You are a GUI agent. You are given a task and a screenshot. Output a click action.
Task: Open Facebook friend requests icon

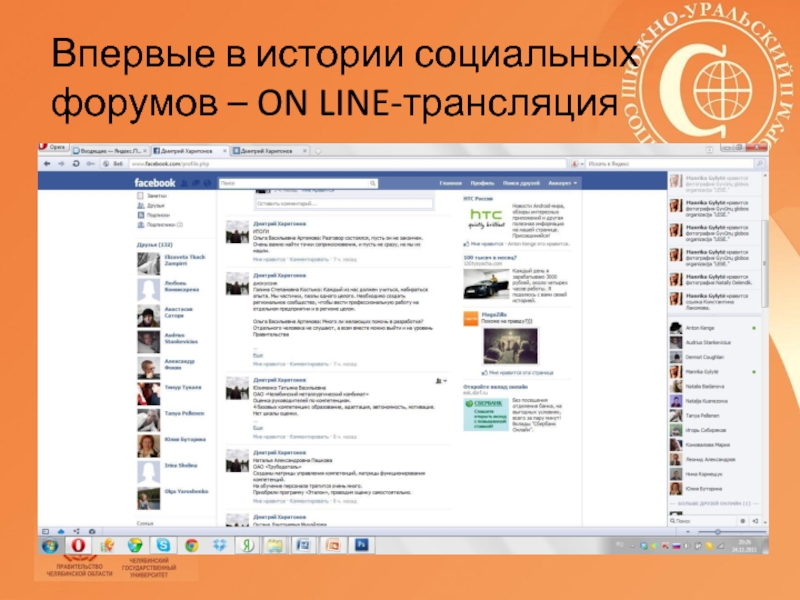click(185, 183)
